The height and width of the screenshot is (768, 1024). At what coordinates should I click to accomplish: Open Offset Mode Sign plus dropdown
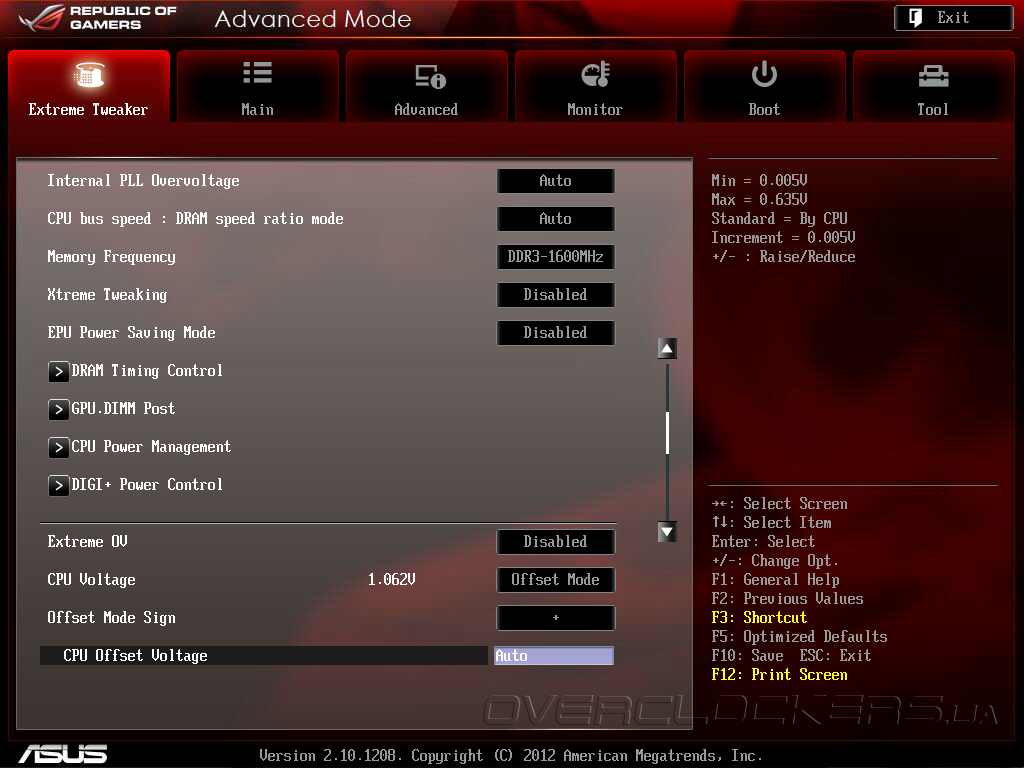click(556, 617)
